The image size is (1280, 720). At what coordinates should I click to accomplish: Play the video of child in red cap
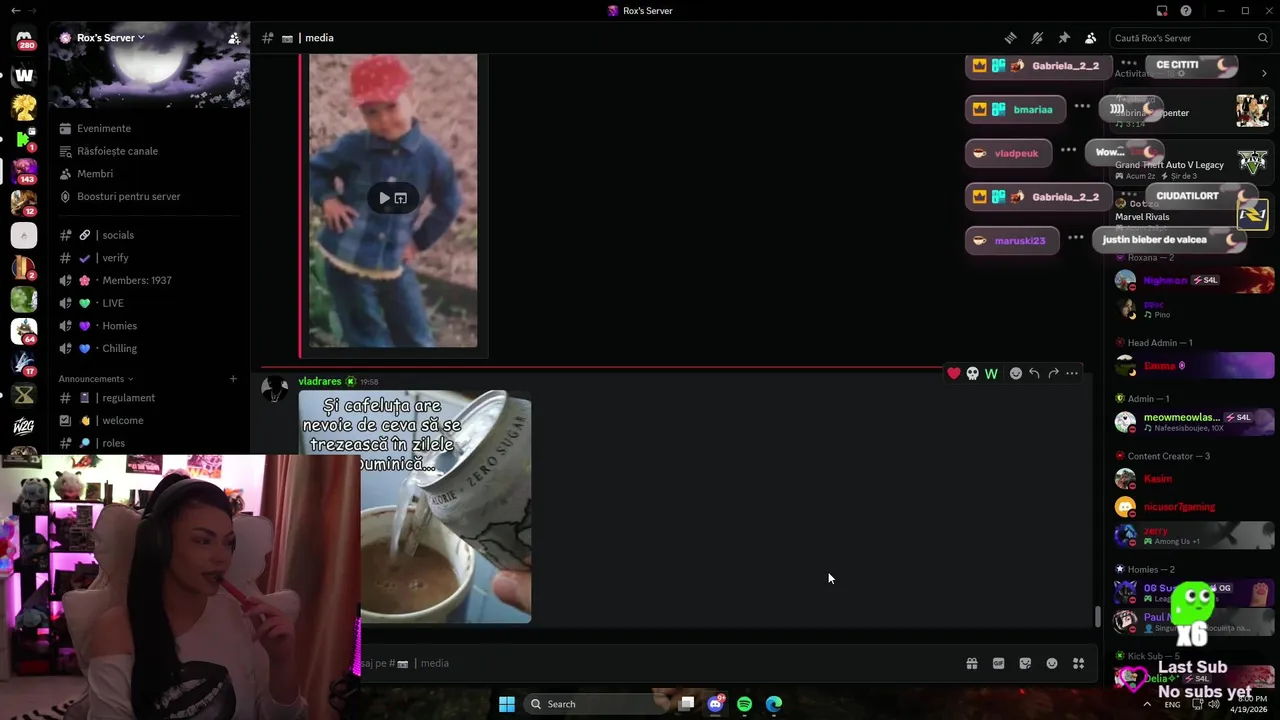[384, 198]
